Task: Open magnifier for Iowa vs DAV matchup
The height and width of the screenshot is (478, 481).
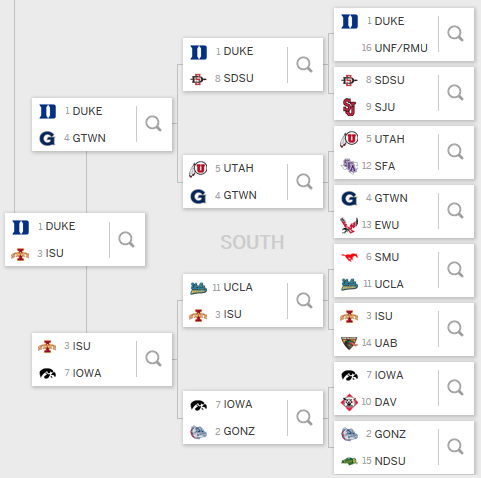Action: 455,388
